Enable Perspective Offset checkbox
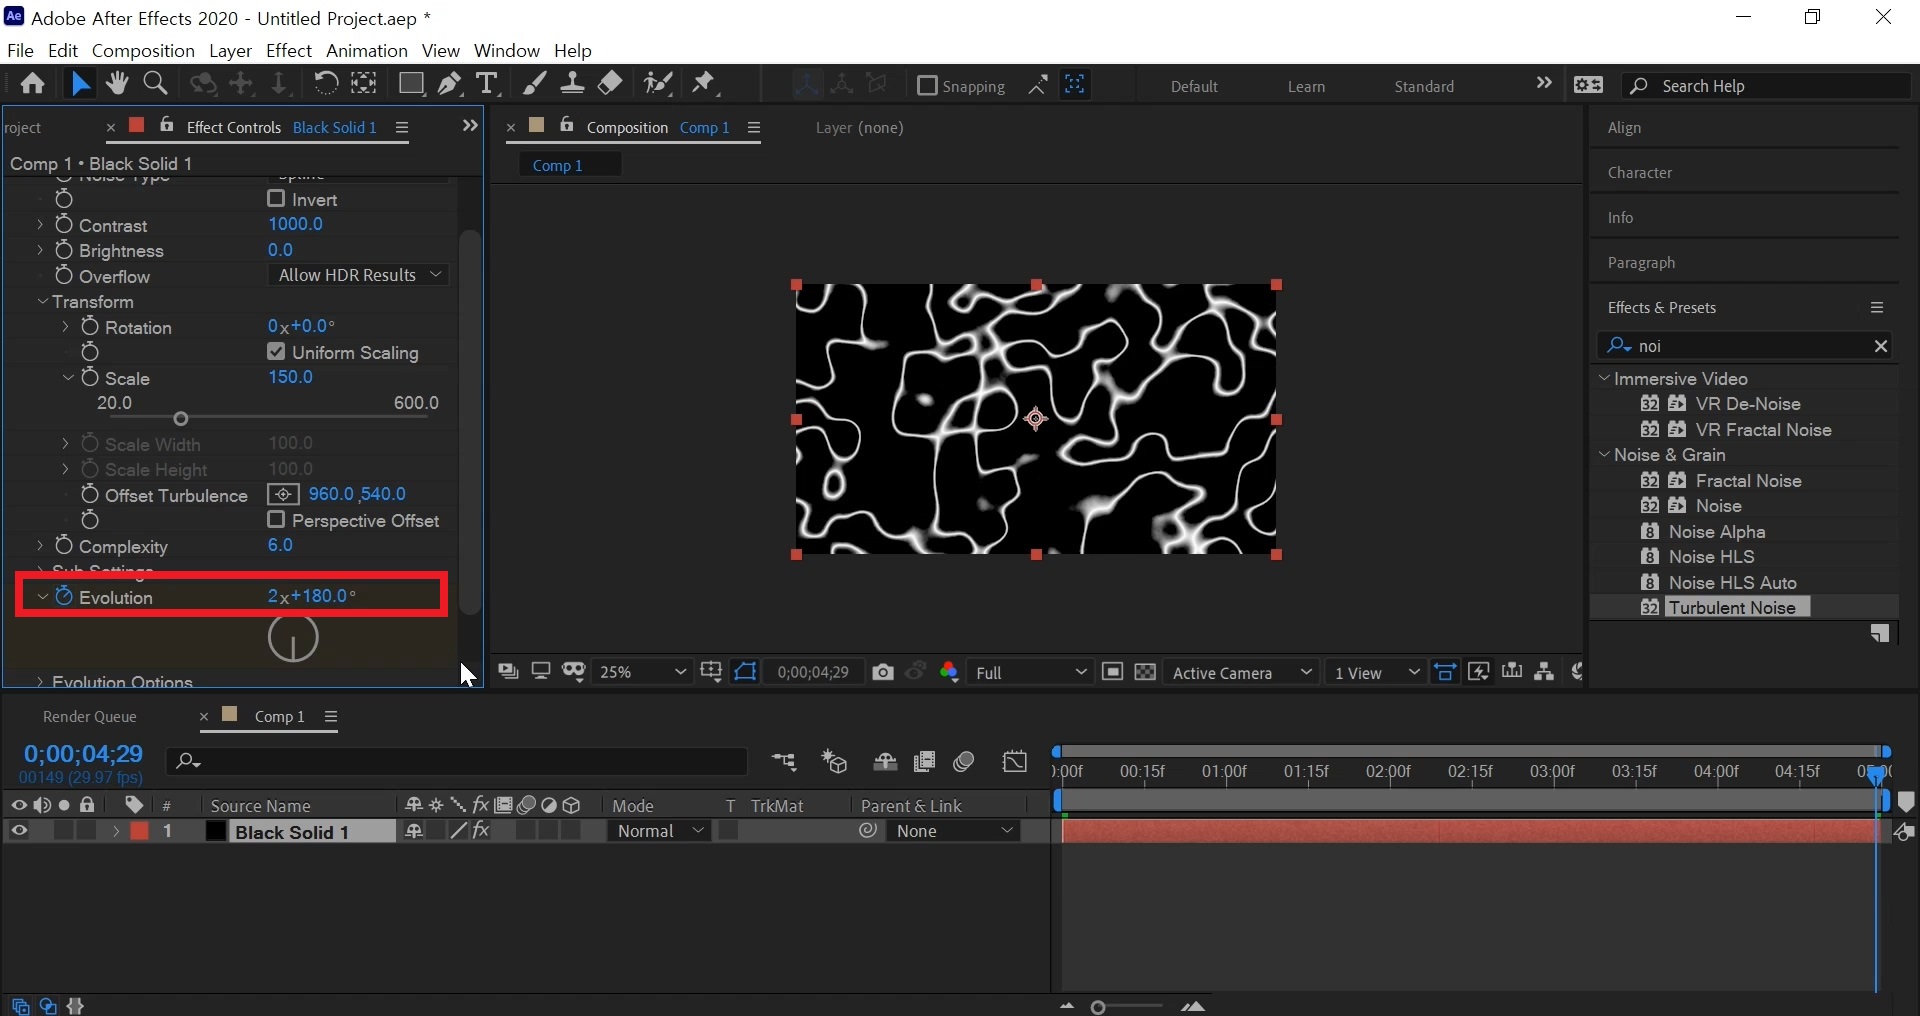The image size is (1920, 1016). coord(276,520)
